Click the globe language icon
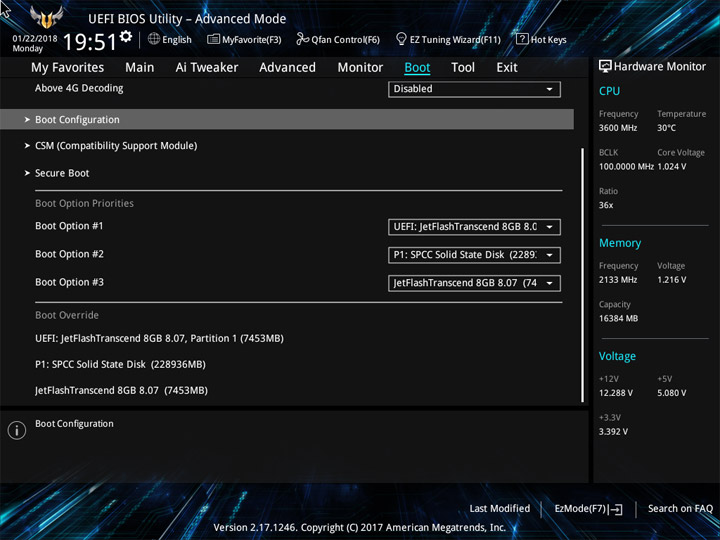The image size is (720, 540). tap(154, 39)
